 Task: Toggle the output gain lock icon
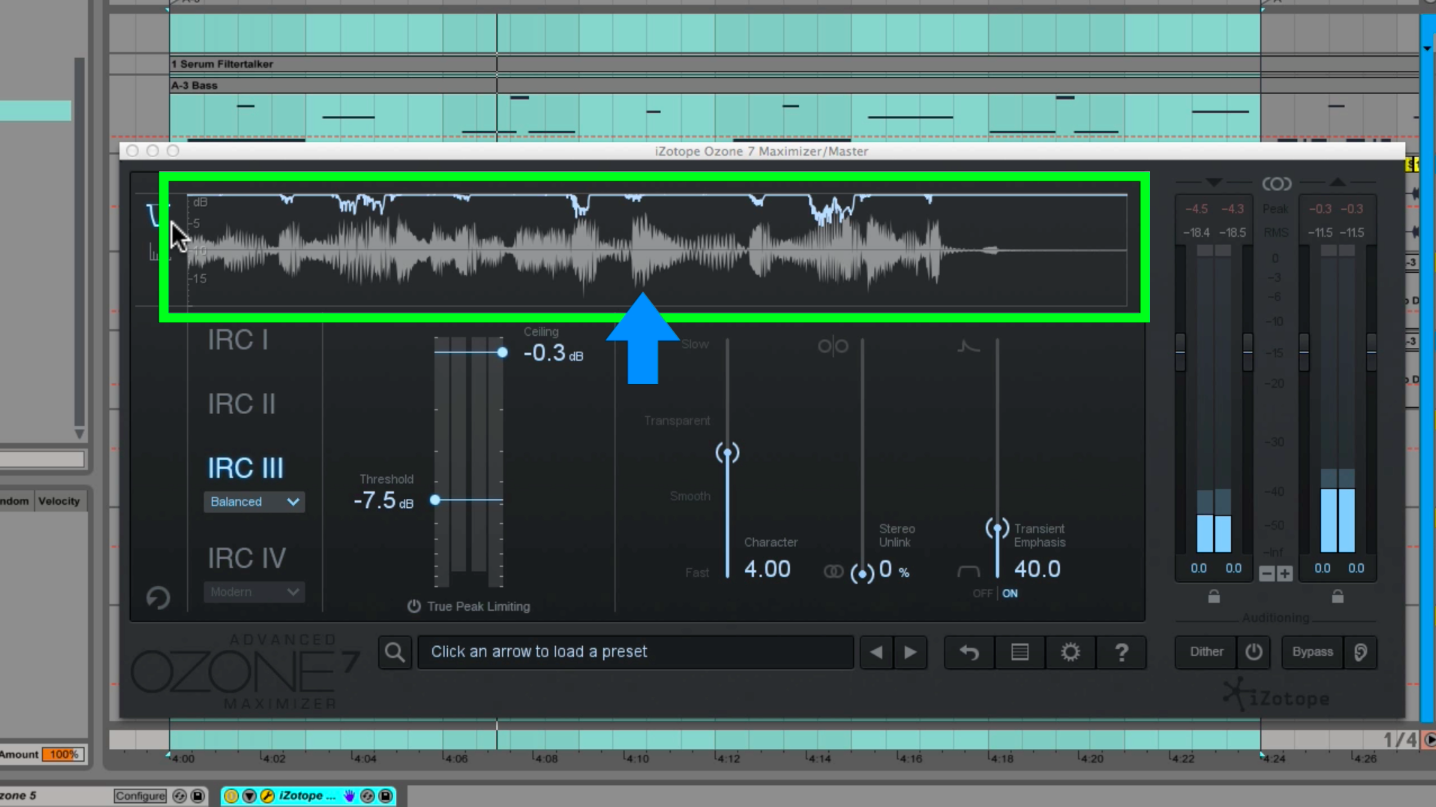(1337, 596)
